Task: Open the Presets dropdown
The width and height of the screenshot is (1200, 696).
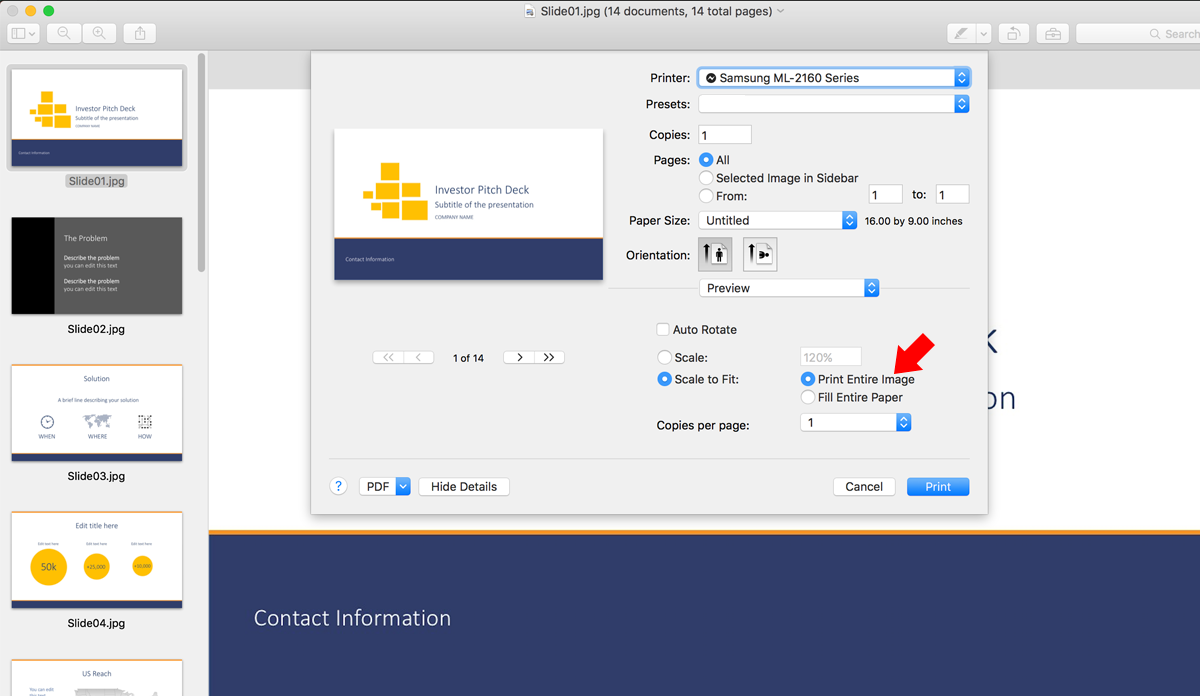Action: pos(834,104)
